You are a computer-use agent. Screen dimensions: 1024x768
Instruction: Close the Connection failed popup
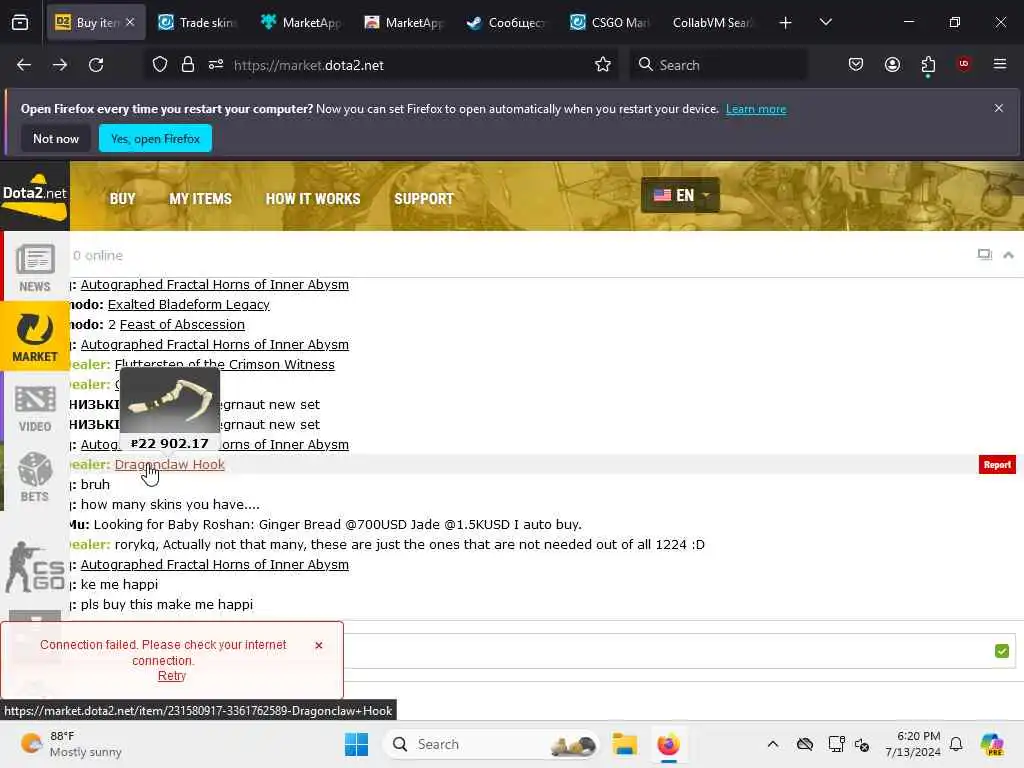click(x=319, y=645)
